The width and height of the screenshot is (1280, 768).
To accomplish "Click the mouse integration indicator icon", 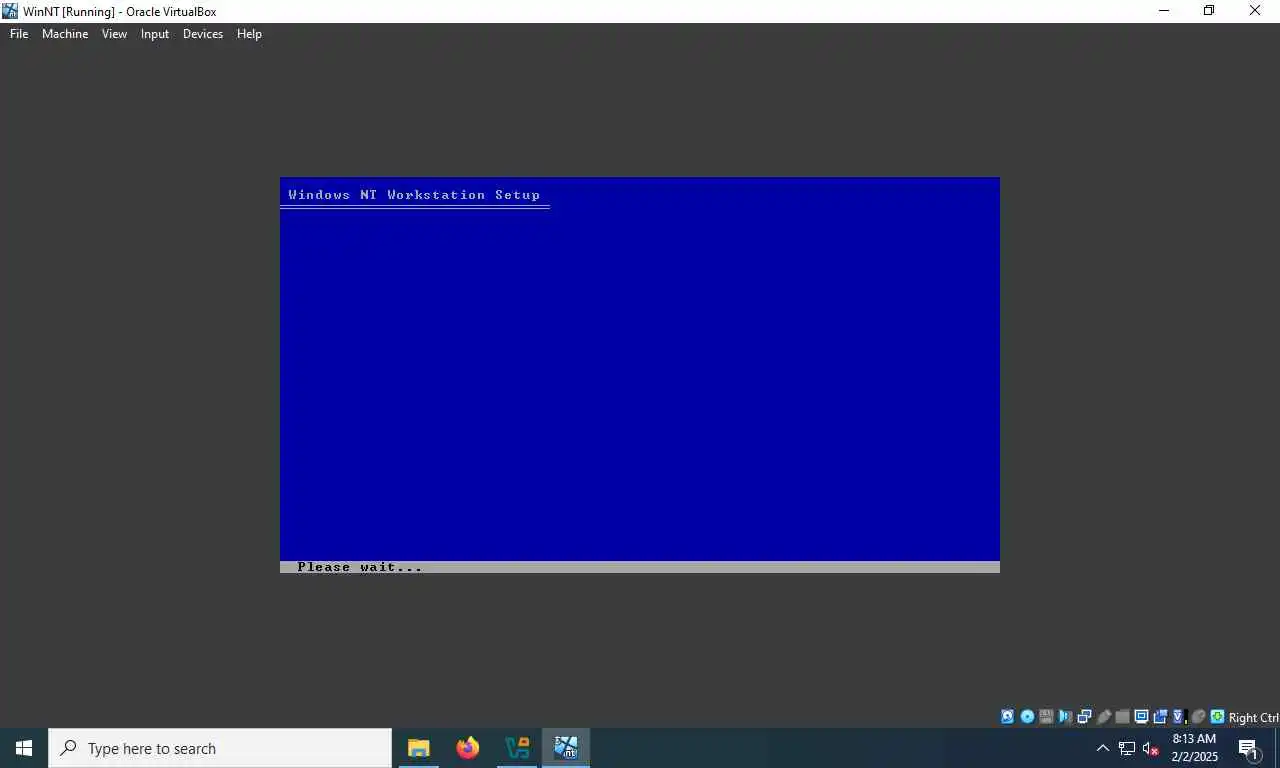I will coord(1198,717).
